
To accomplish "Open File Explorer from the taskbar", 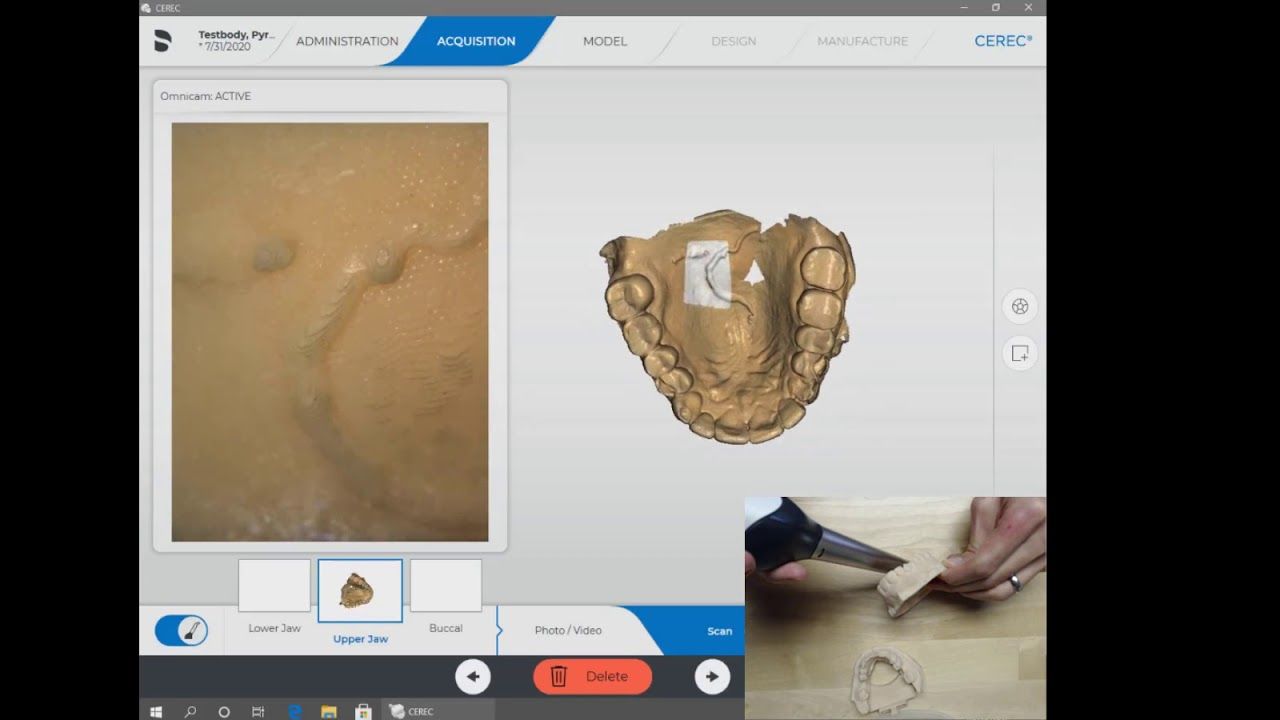I will pyautogui.click(x=329, y=711).
